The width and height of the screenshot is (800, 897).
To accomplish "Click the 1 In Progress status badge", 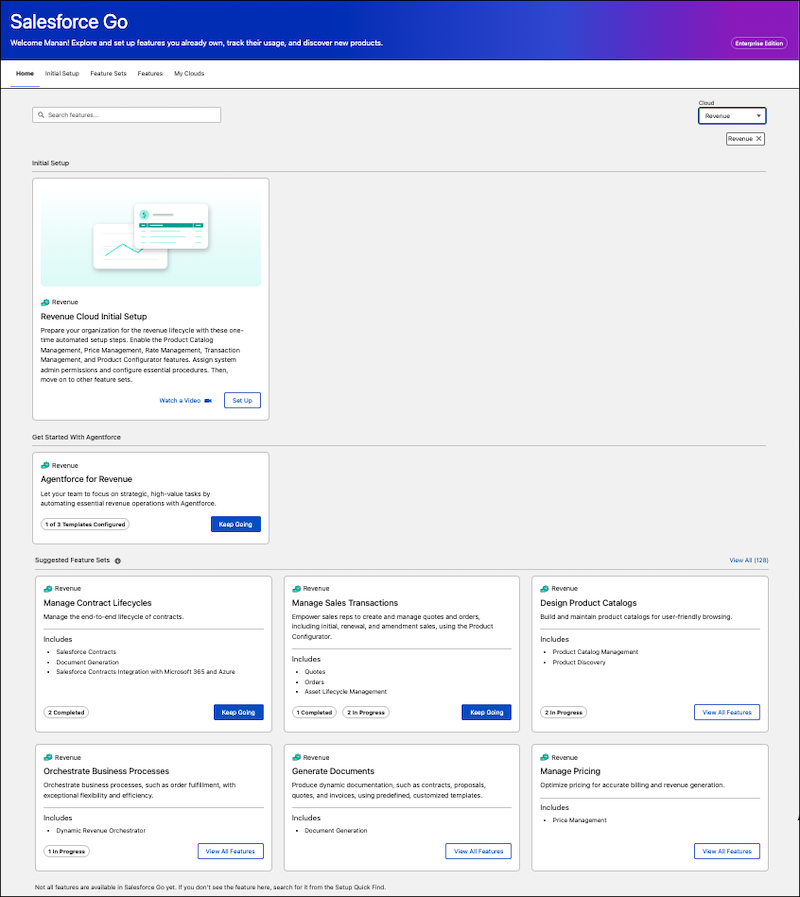I will click(66, 851).
